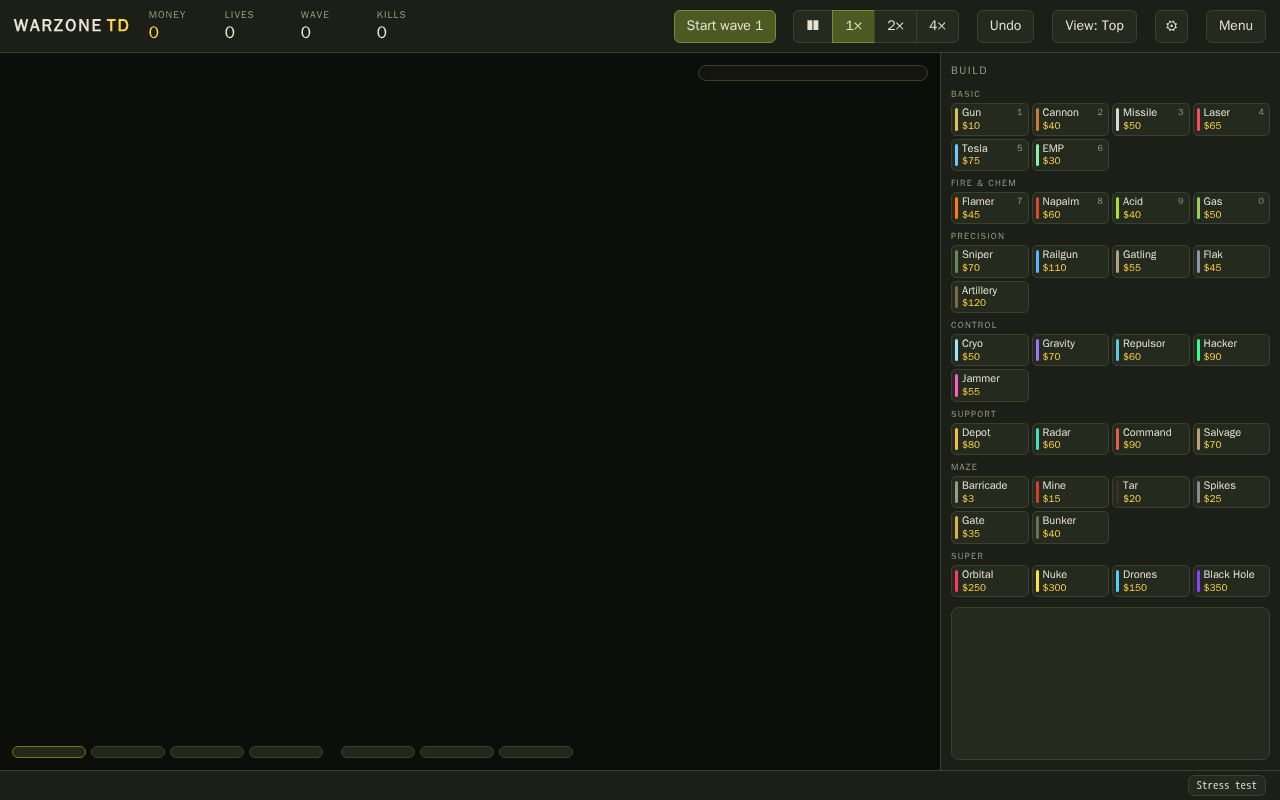Select the Artillery tower for $120
The height and width of the screenshot is (800, 1280).
tap(990, 297)
